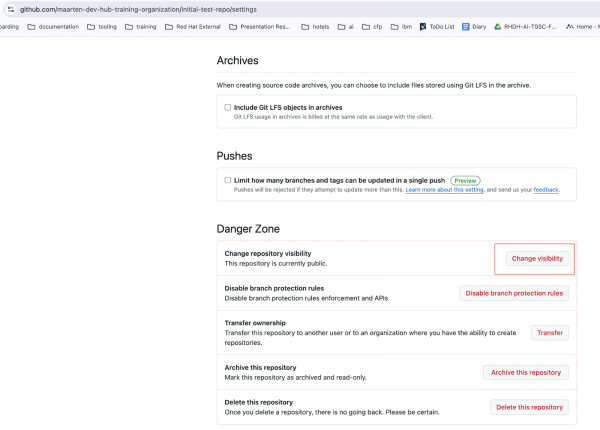600x430 pixels.
Task: Click the Transfer ownership button
Action: pyautogui.click(x=549, y=333)
